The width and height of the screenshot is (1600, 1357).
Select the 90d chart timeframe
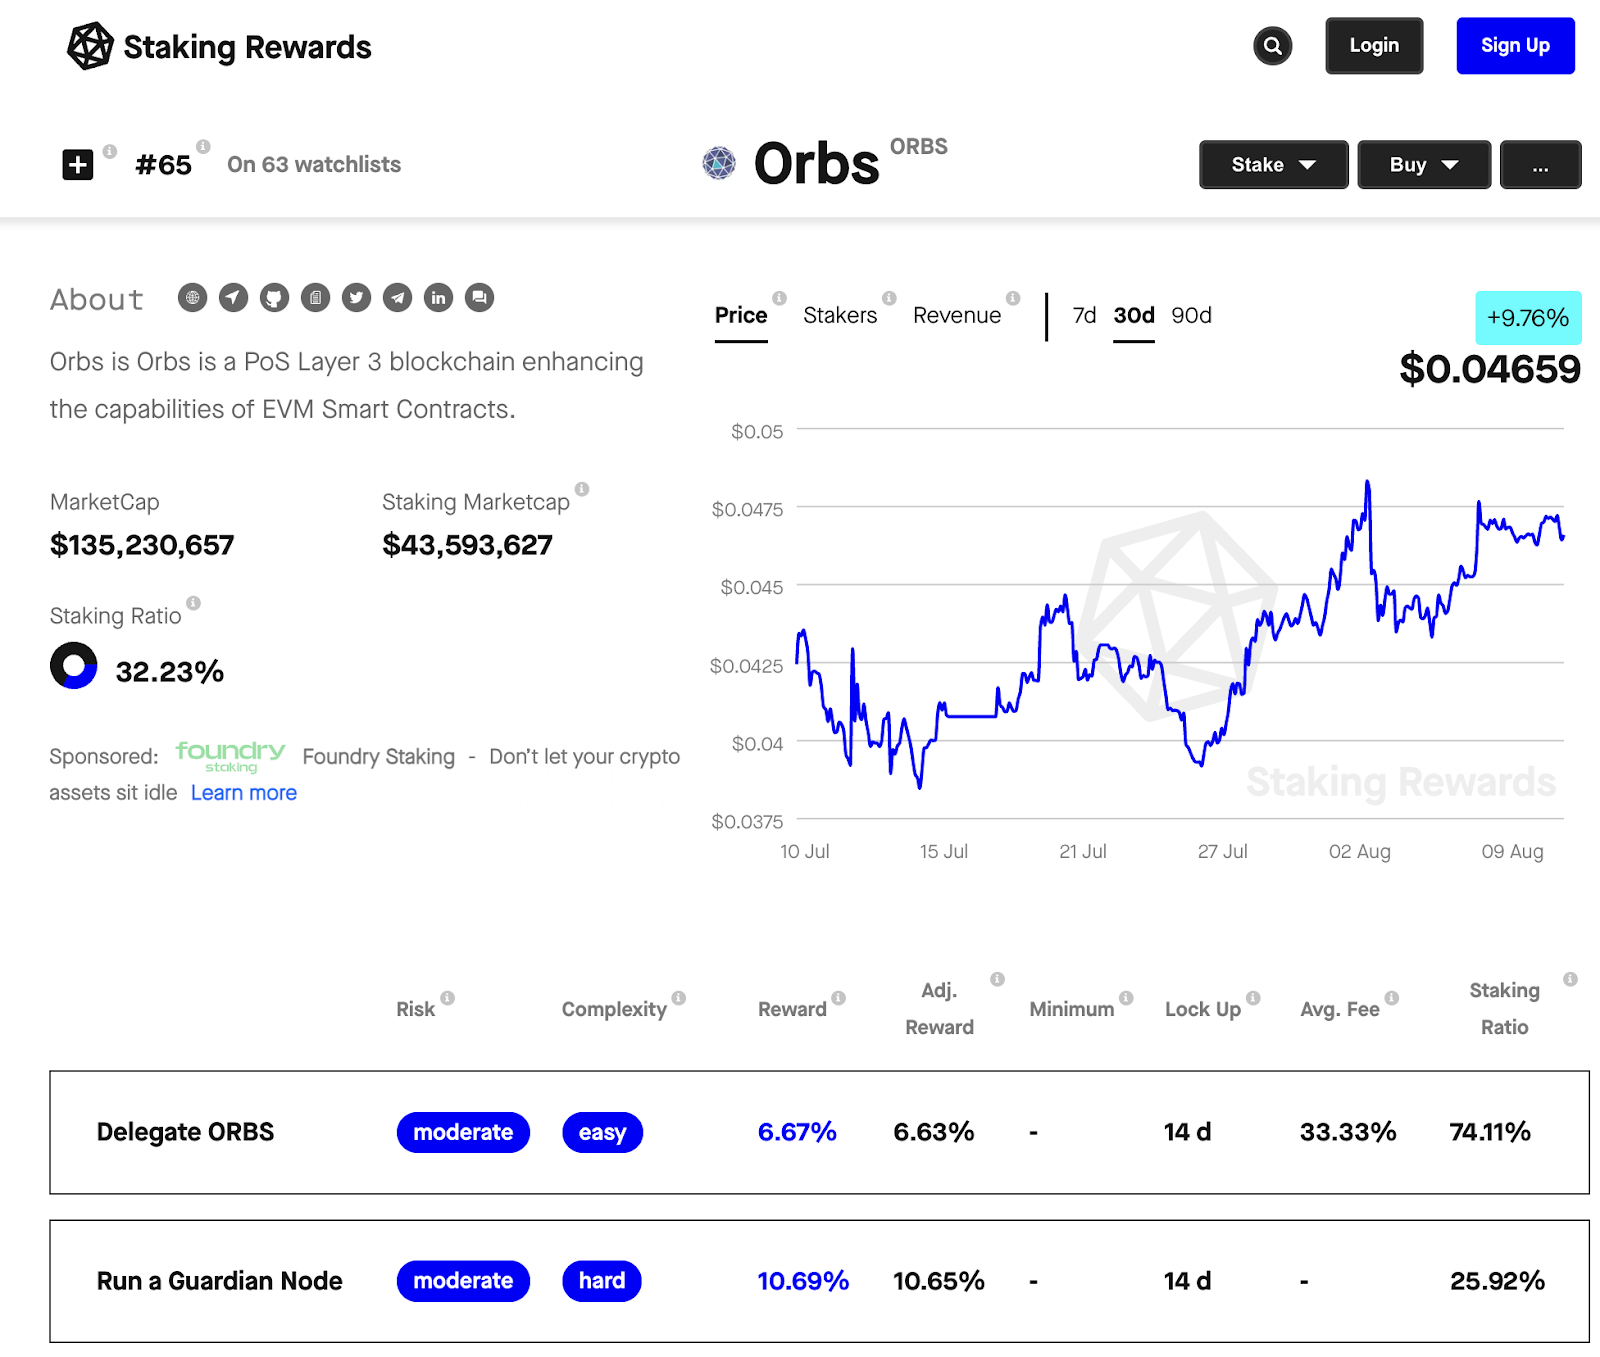pyautogui.click(x=1191, y=316)
